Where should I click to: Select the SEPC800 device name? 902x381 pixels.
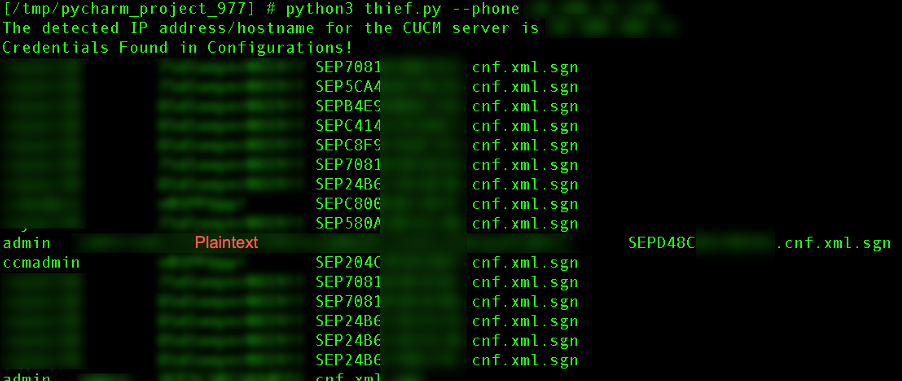tap(348, 204)
